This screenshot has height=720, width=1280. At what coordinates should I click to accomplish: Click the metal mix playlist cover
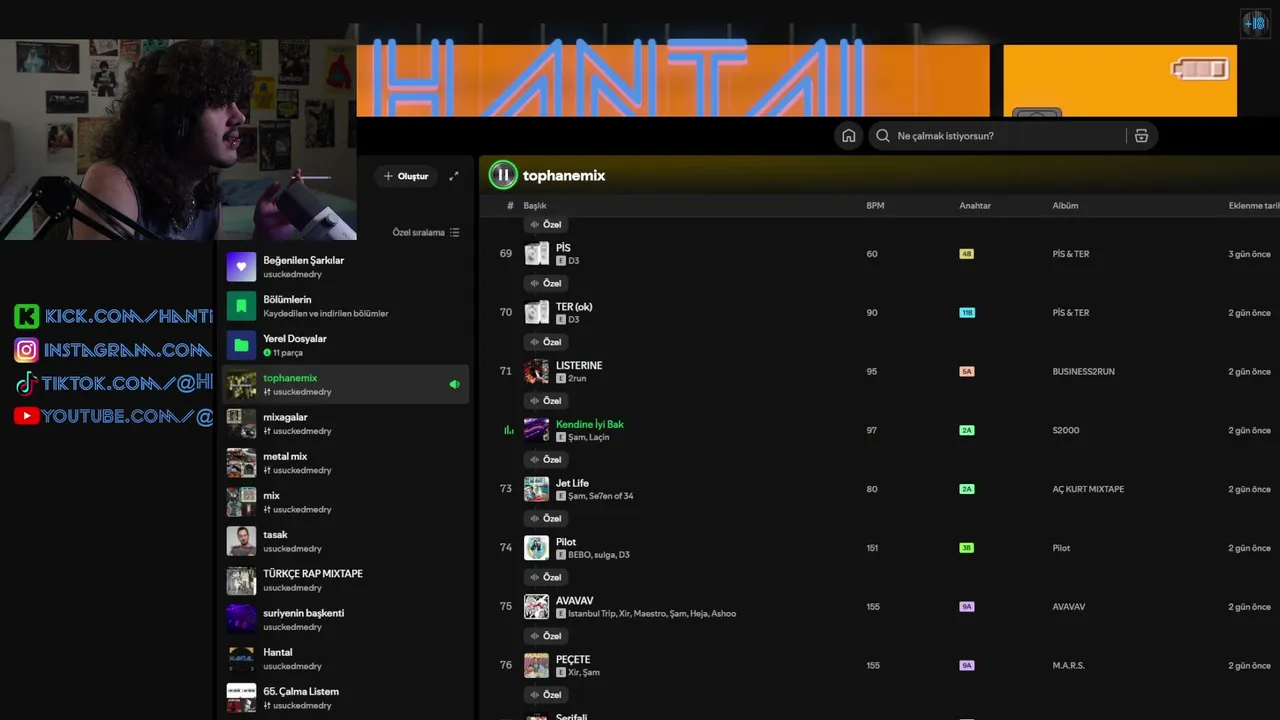point(241,463)
